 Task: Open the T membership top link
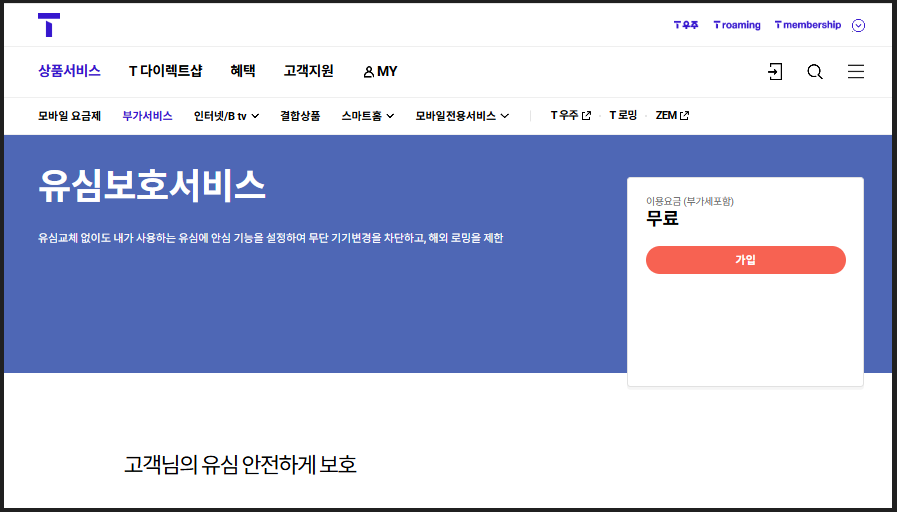808,25
